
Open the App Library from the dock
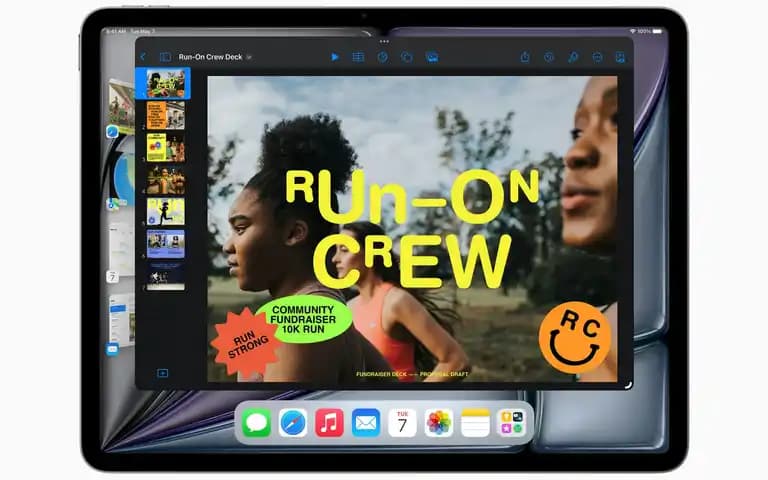(511, 423)
